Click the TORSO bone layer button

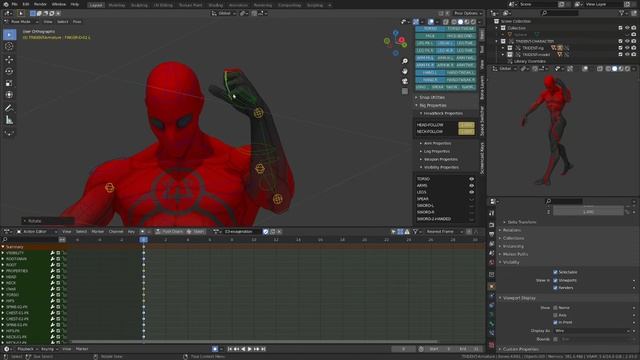(x=430, y=29)
